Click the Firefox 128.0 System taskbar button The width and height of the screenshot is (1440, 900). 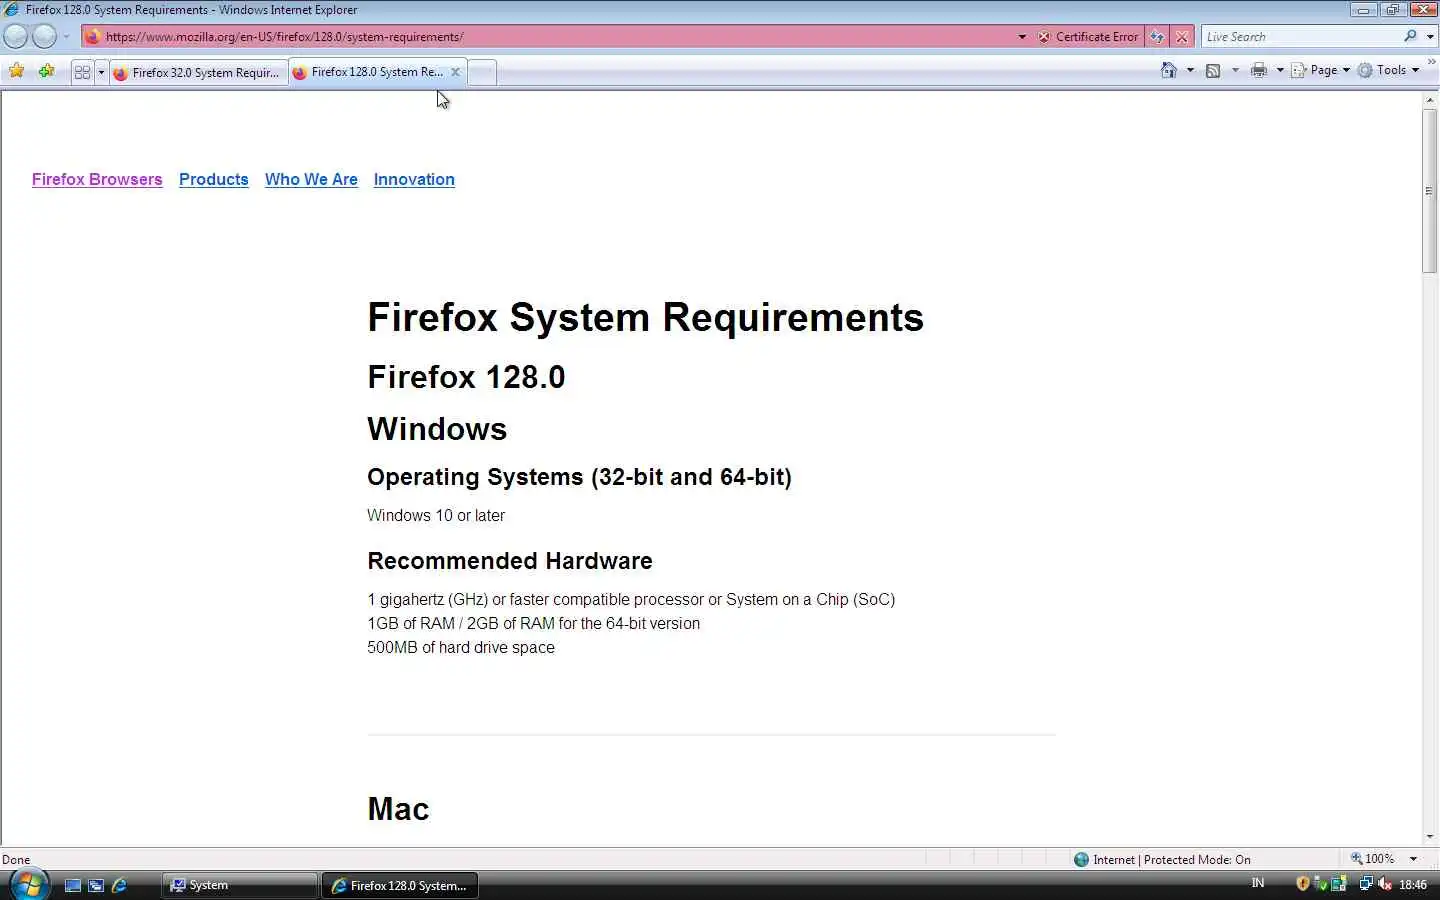(x=400, y=885)
